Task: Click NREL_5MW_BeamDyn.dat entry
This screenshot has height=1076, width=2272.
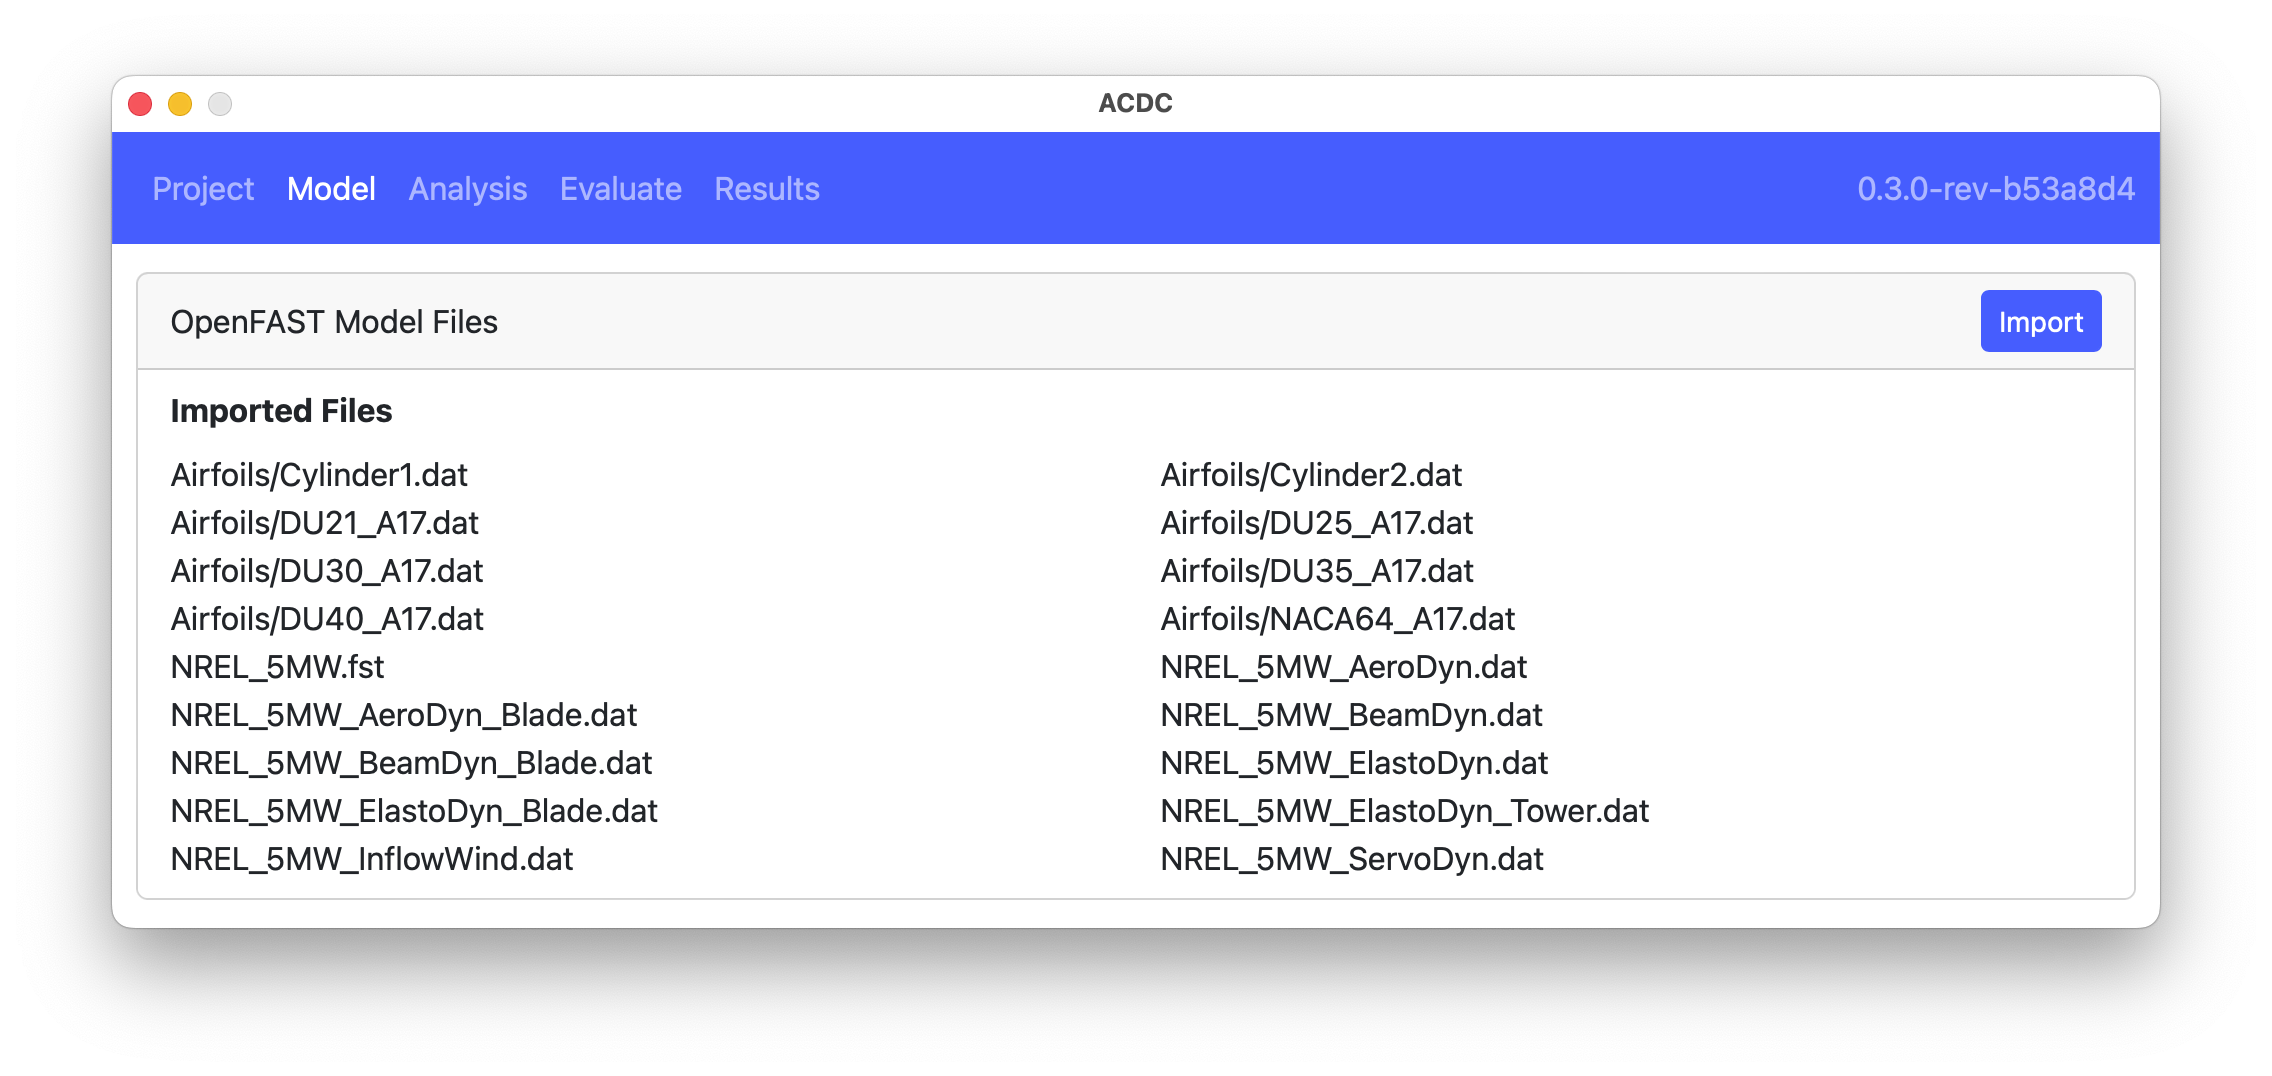Action: coord(1352,714)
